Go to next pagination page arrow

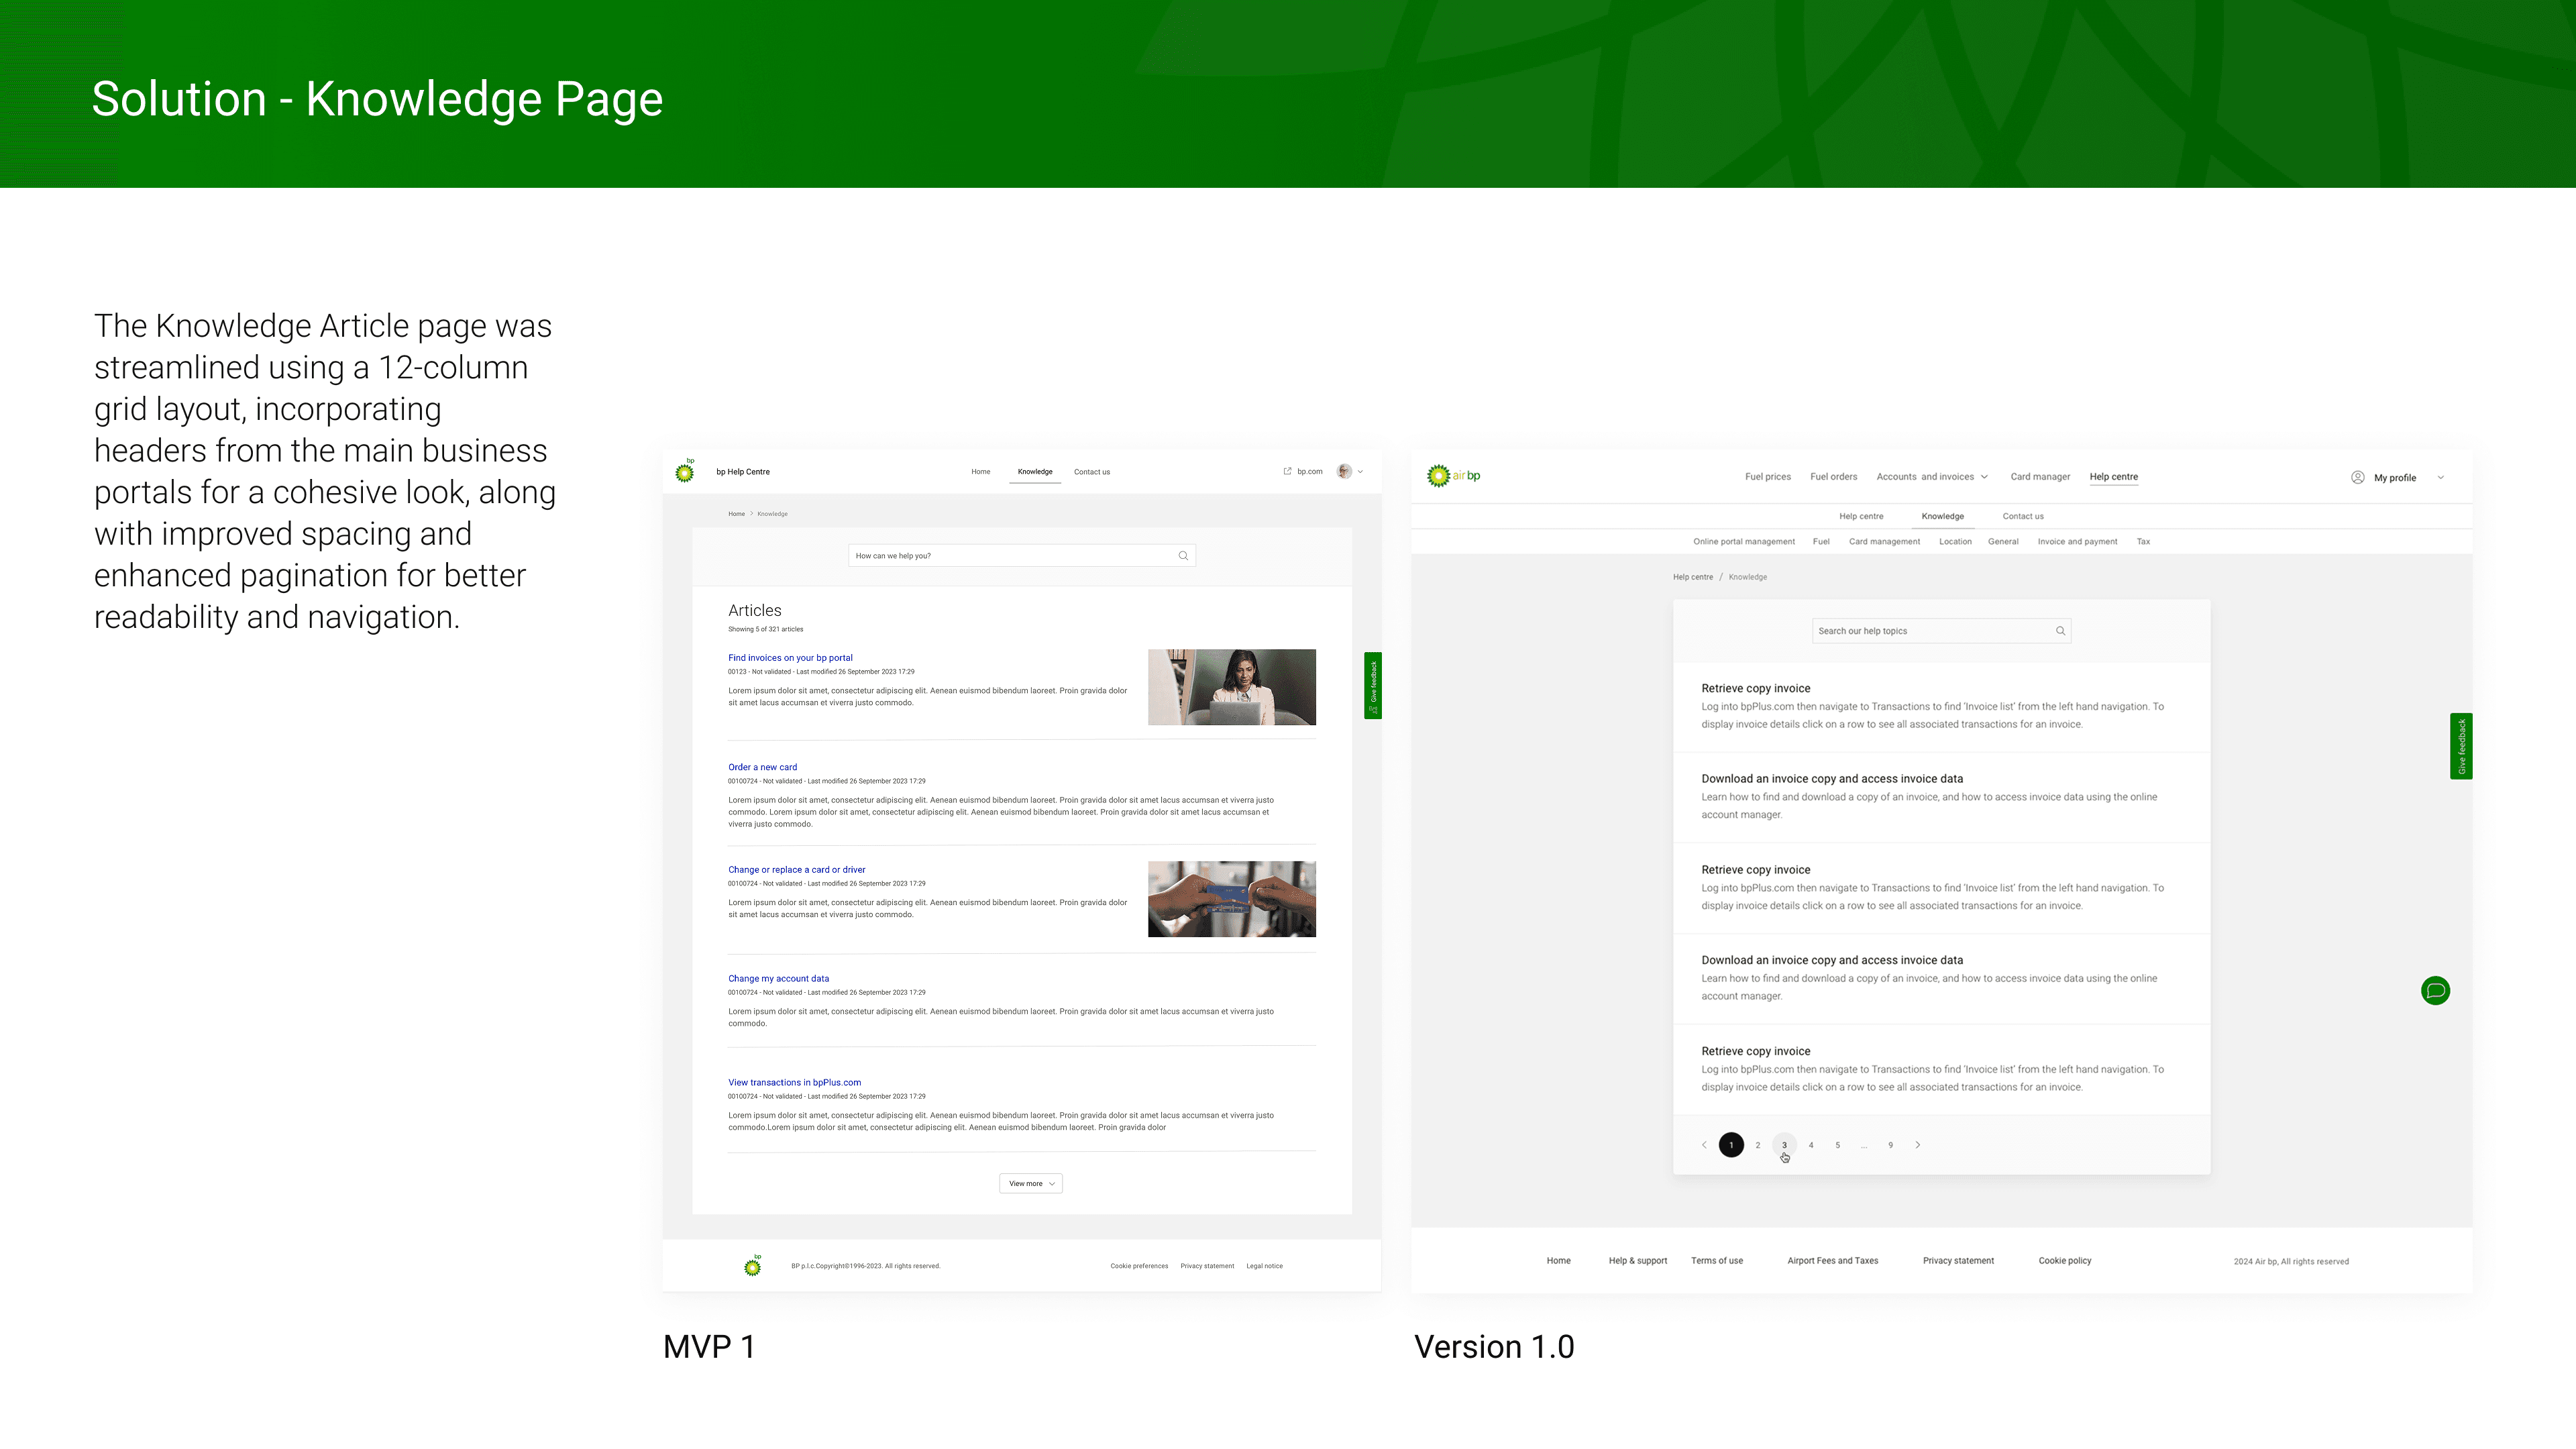(1917, 1145)
